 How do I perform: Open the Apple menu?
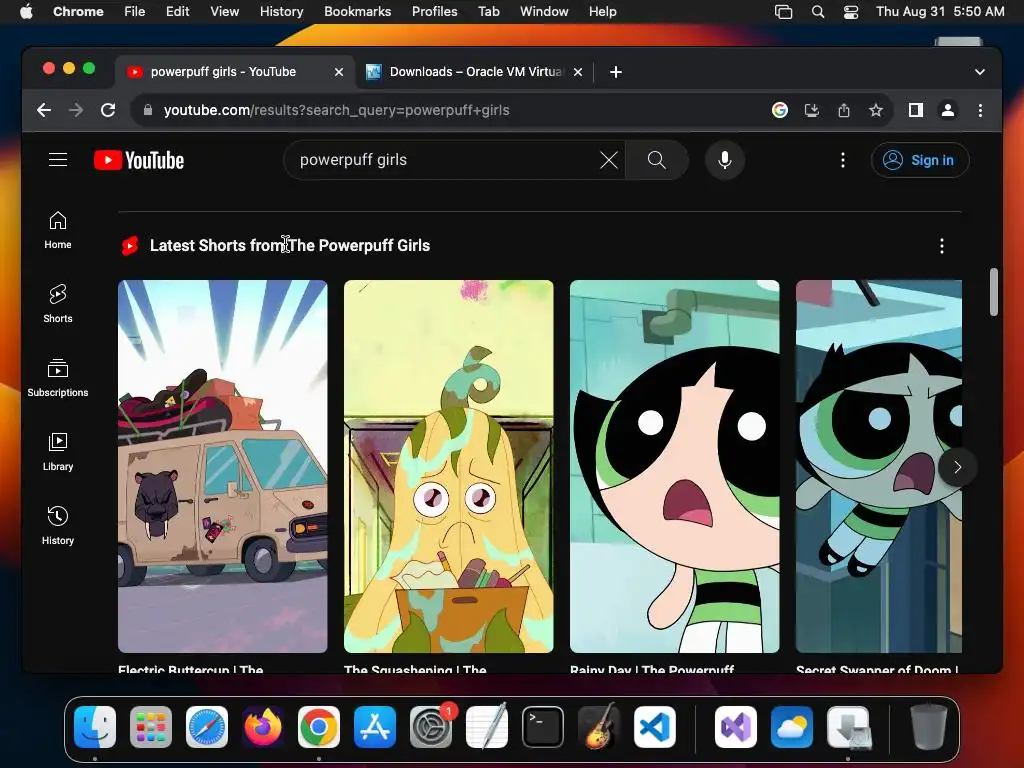pos(26,11)
